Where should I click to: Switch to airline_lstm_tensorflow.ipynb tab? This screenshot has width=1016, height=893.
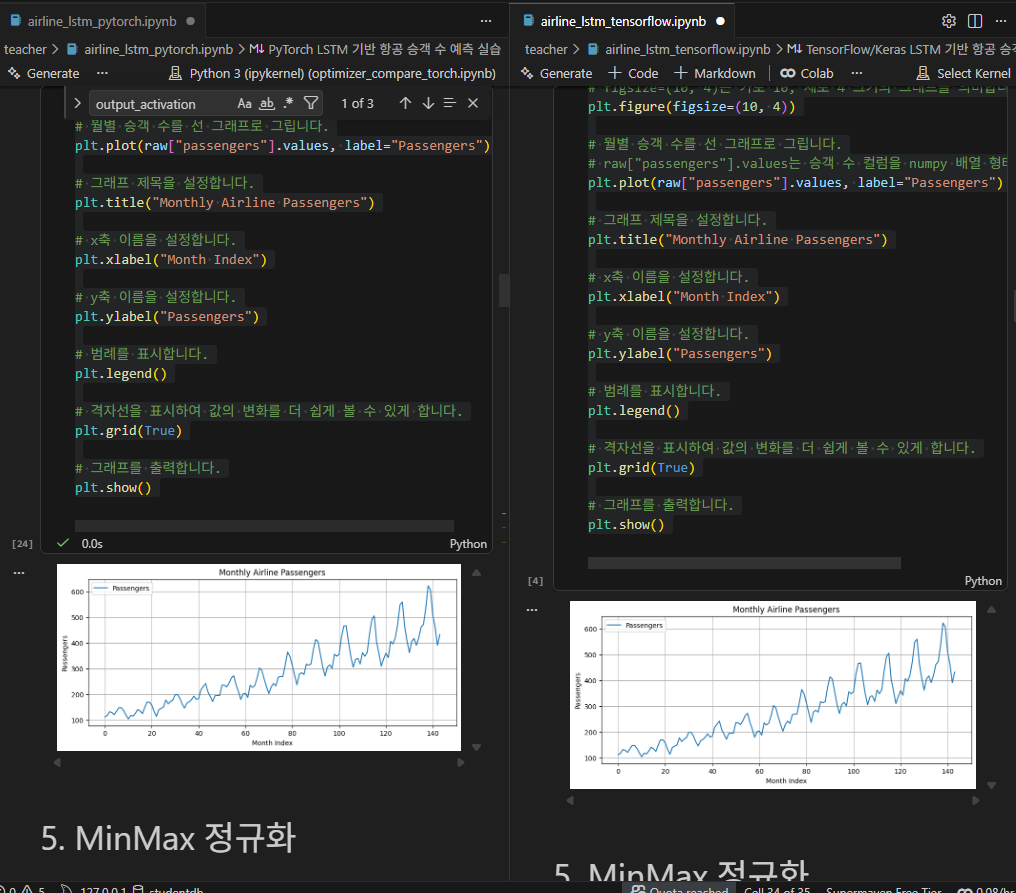[622, 21]
